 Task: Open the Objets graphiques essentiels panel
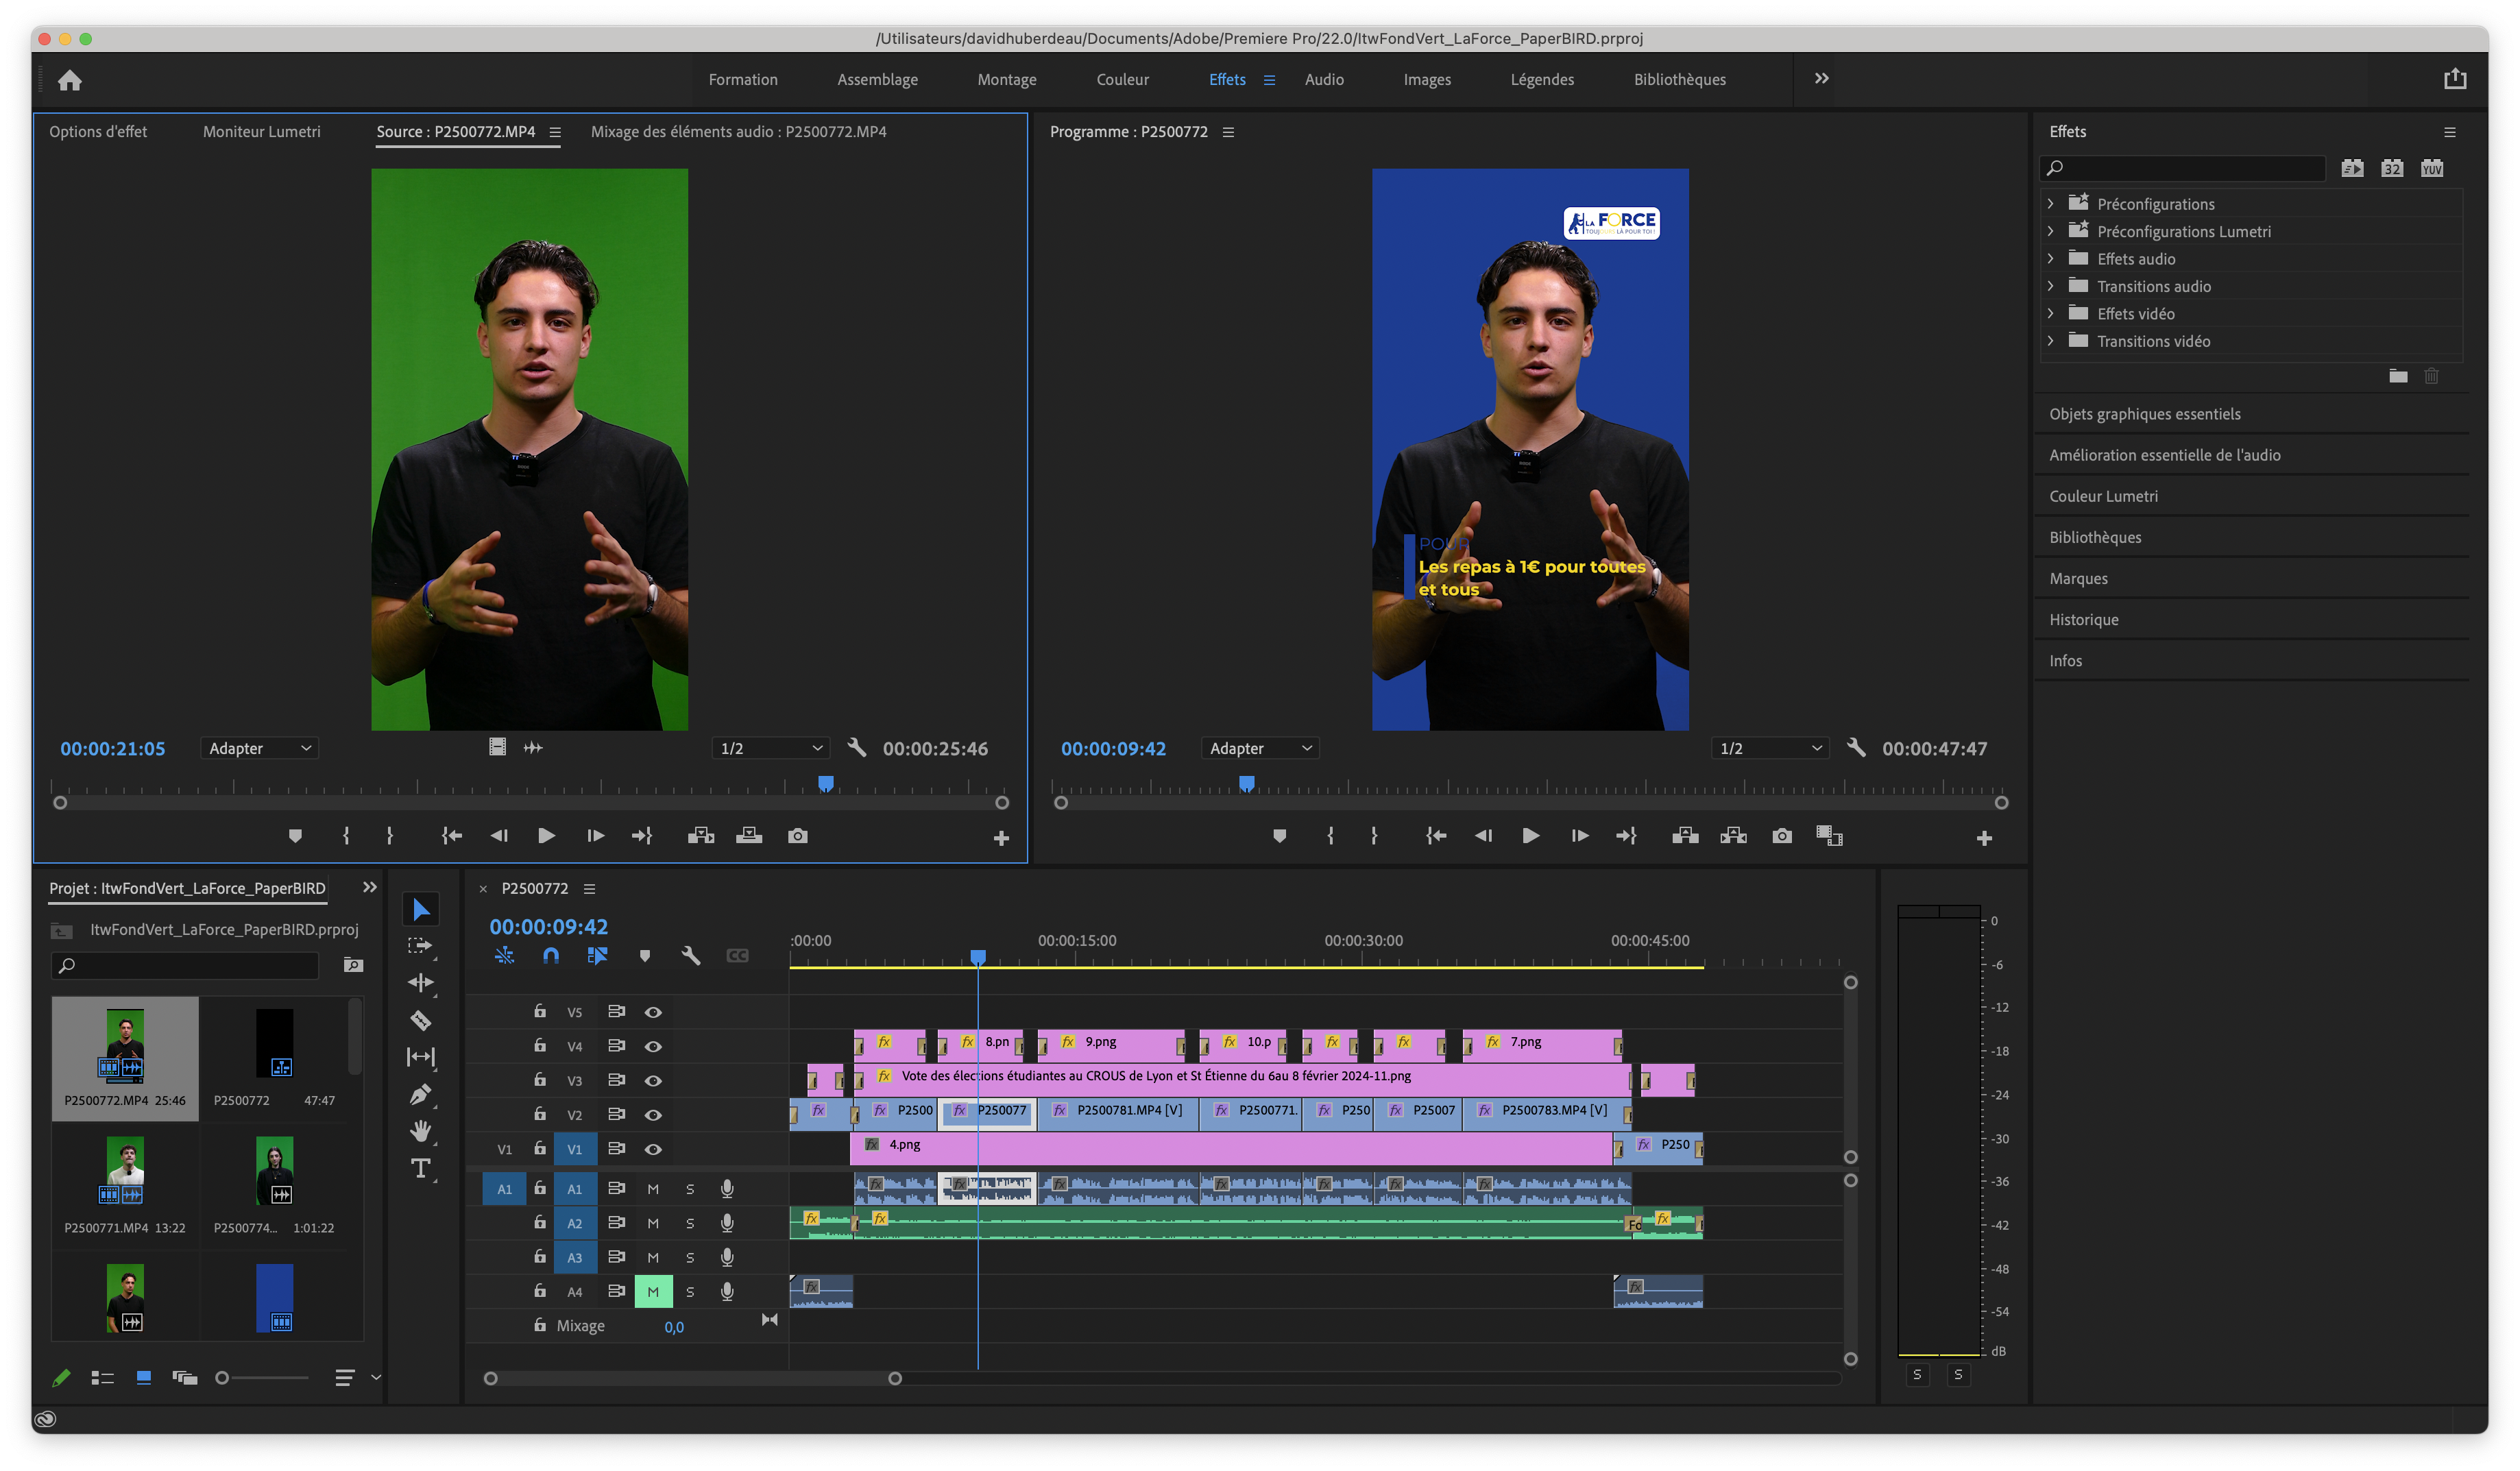coord(2144,414)
